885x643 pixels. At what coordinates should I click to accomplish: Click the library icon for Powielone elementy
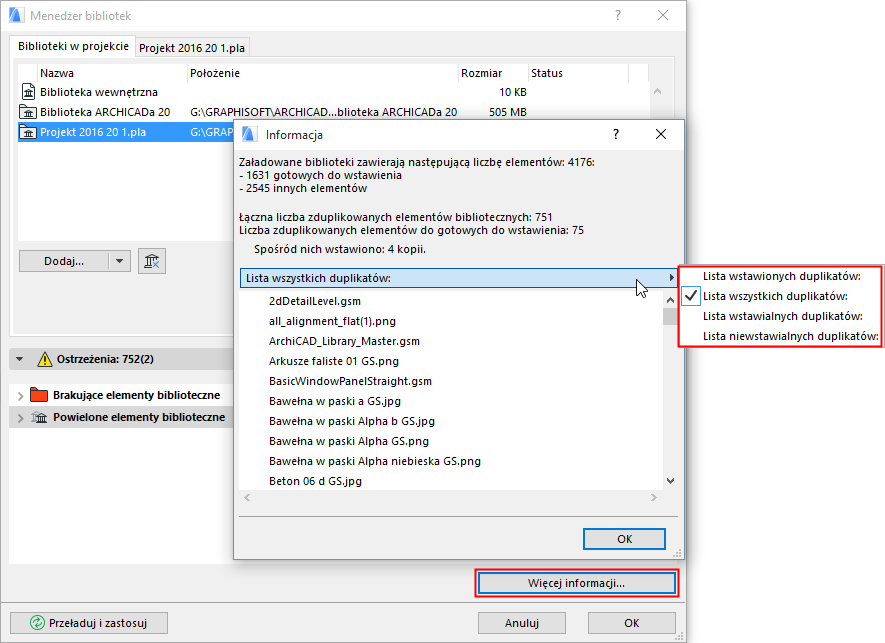(x=39, y=417)
